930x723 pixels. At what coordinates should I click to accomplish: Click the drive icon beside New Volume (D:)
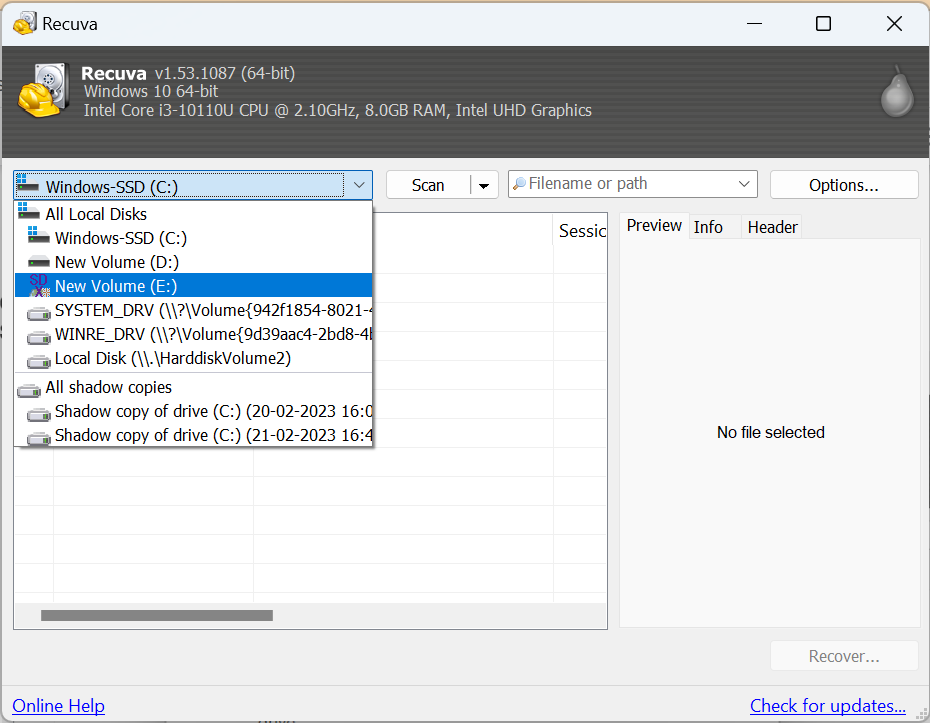(39, 262)
